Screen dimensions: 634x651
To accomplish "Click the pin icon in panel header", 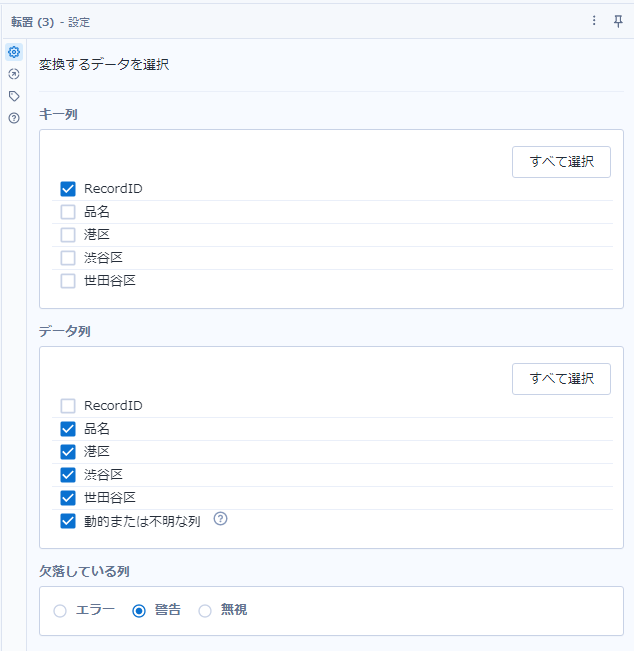I will point(618,21).
